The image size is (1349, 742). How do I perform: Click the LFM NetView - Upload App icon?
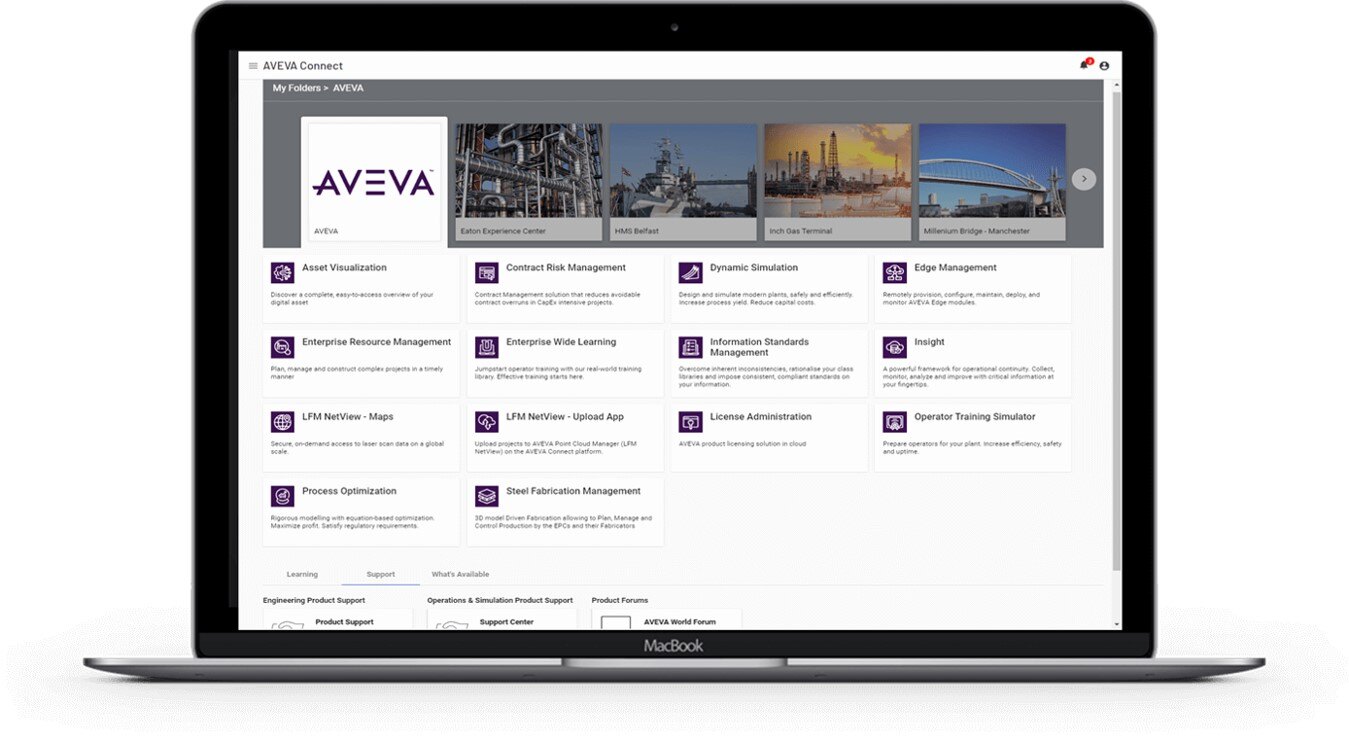487,422
